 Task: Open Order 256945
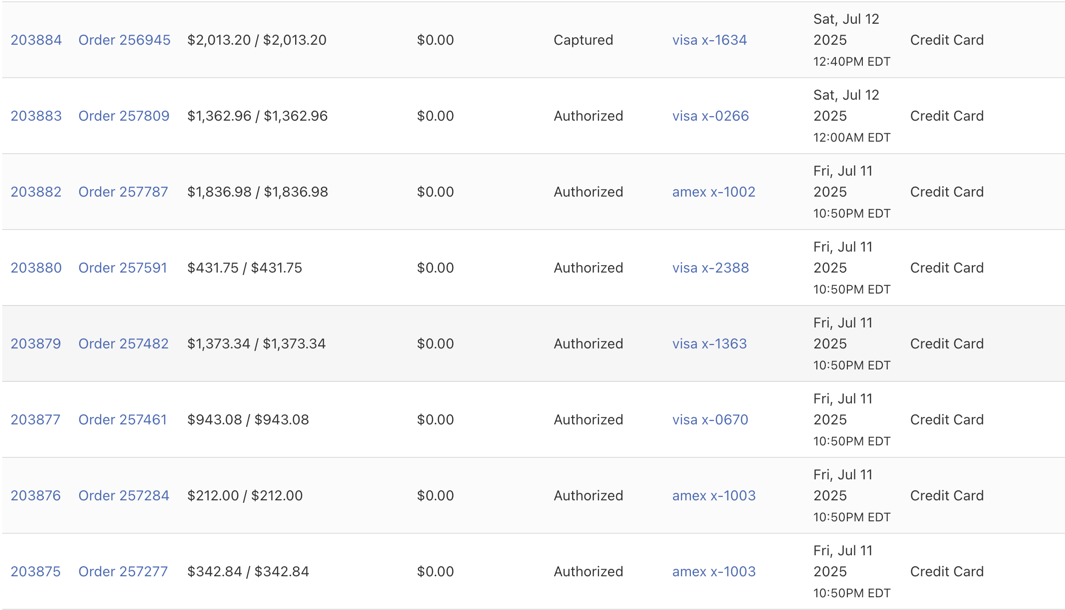pos(124,40)
